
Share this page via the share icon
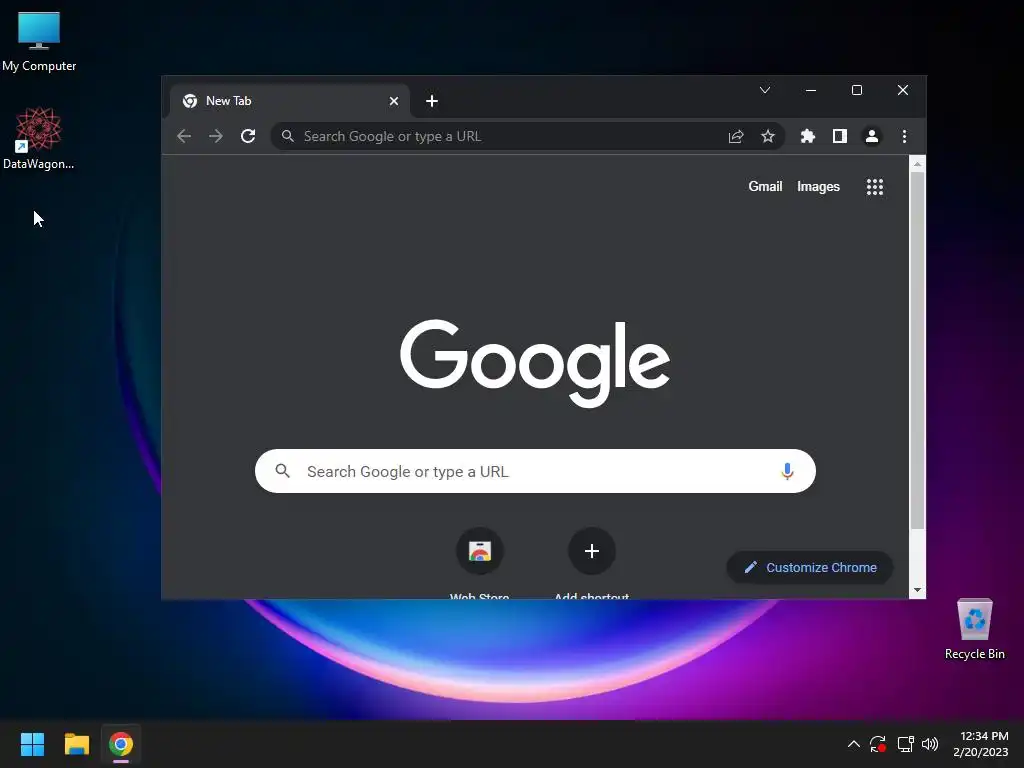tap(735, 136)
